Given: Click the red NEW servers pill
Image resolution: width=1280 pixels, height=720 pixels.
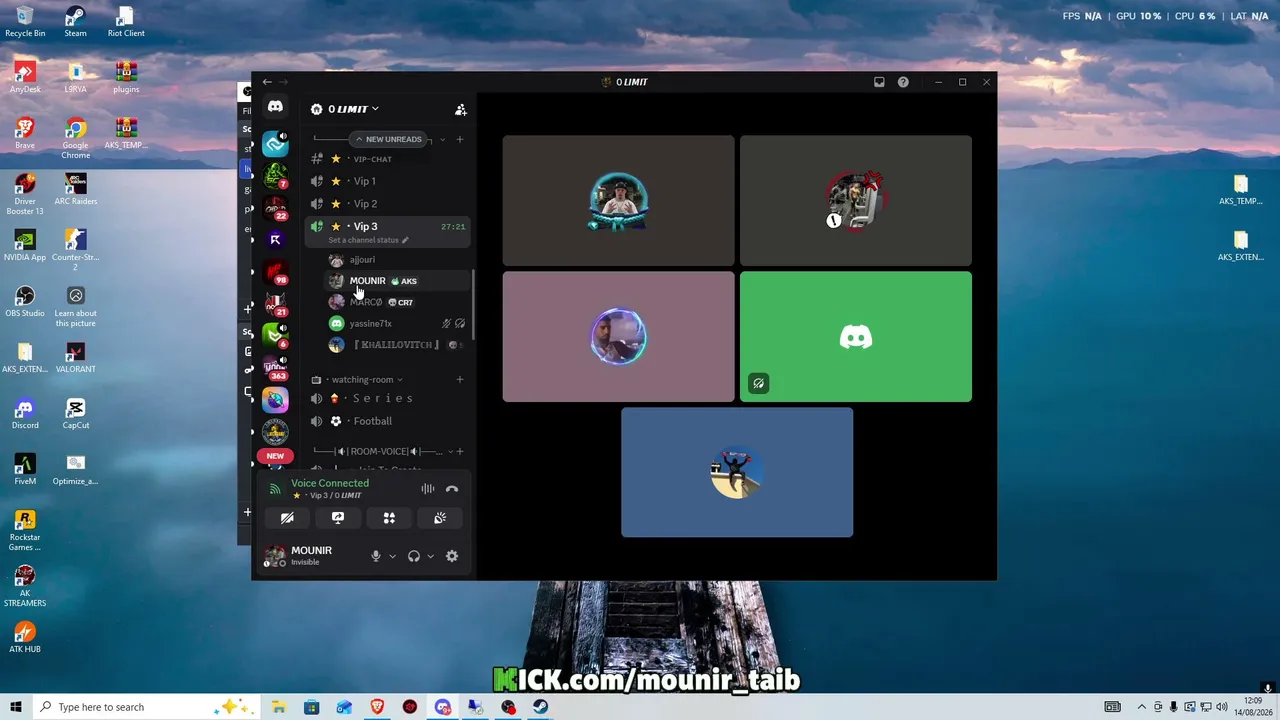Looking at the screenshot, I should (x=275, y=456).
